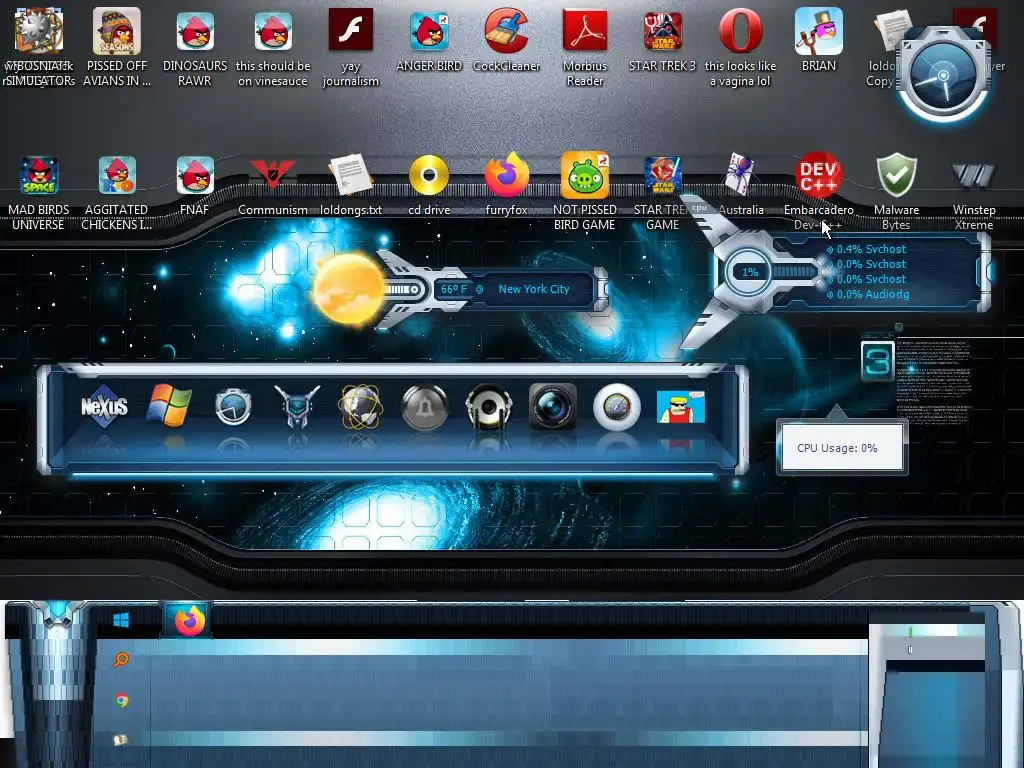Click the 1% CPU meter gauge

(x=750, y=272)
